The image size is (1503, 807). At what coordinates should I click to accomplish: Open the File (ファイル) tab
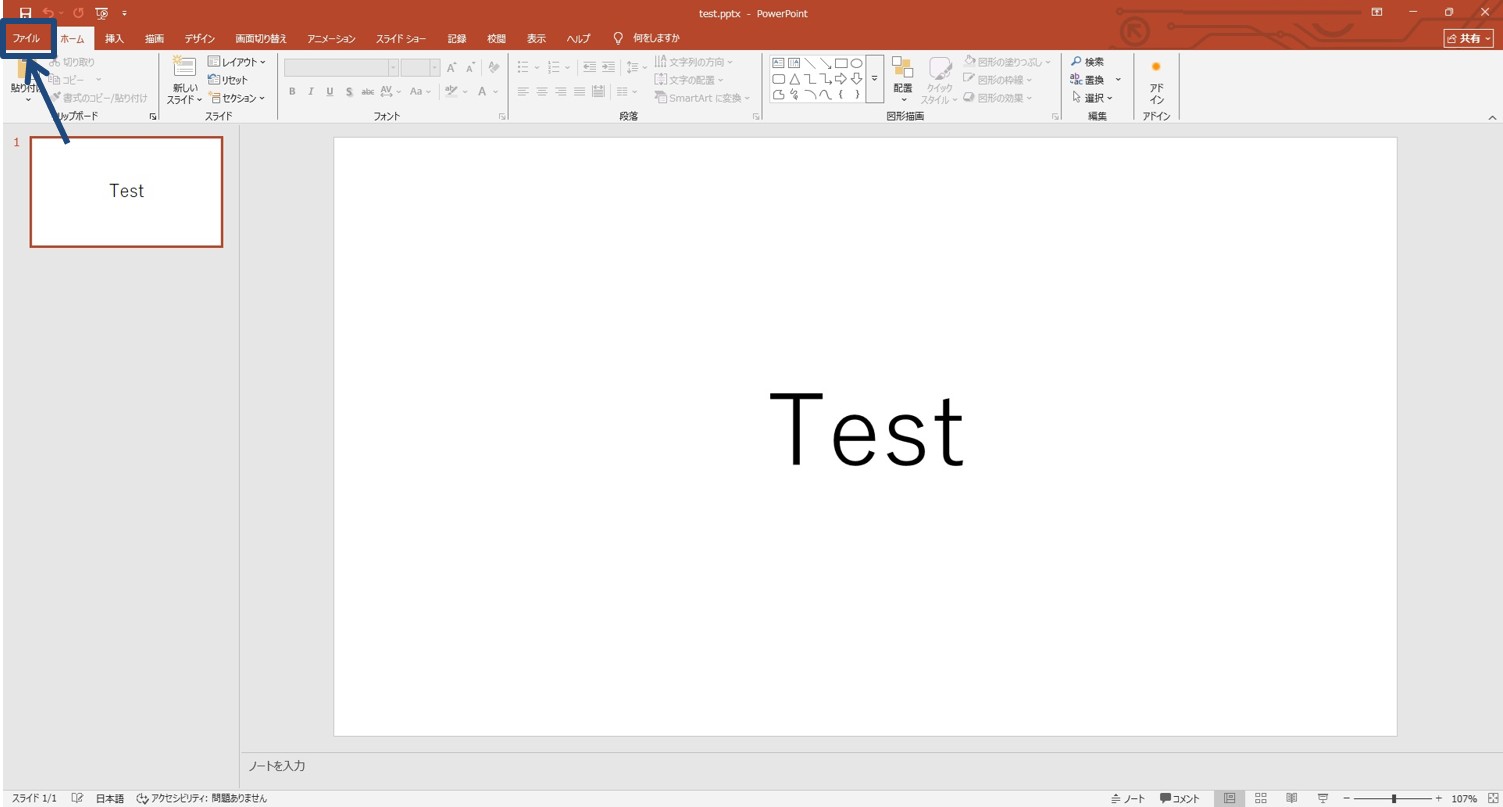[x=26, y=39]
